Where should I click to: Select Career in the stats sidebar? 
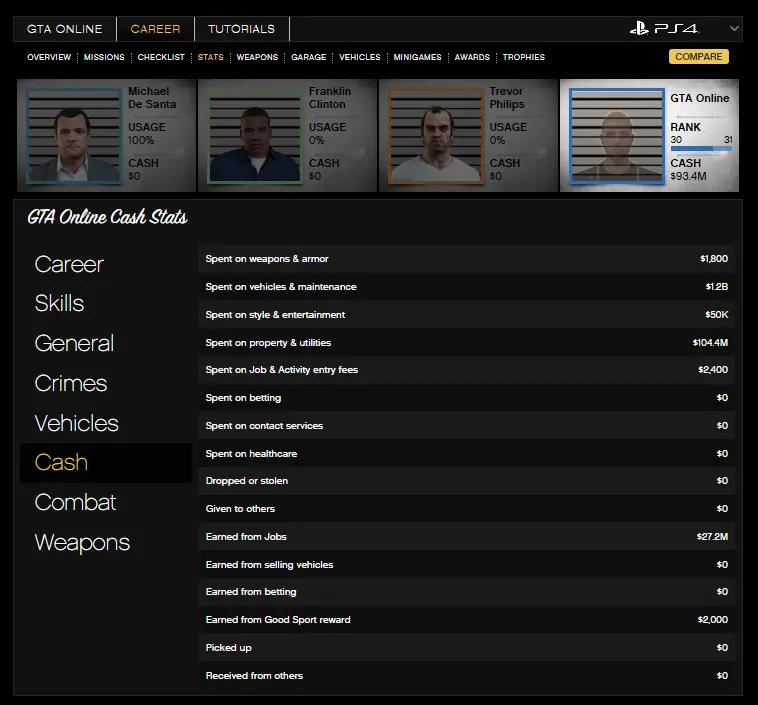[69, 264]
